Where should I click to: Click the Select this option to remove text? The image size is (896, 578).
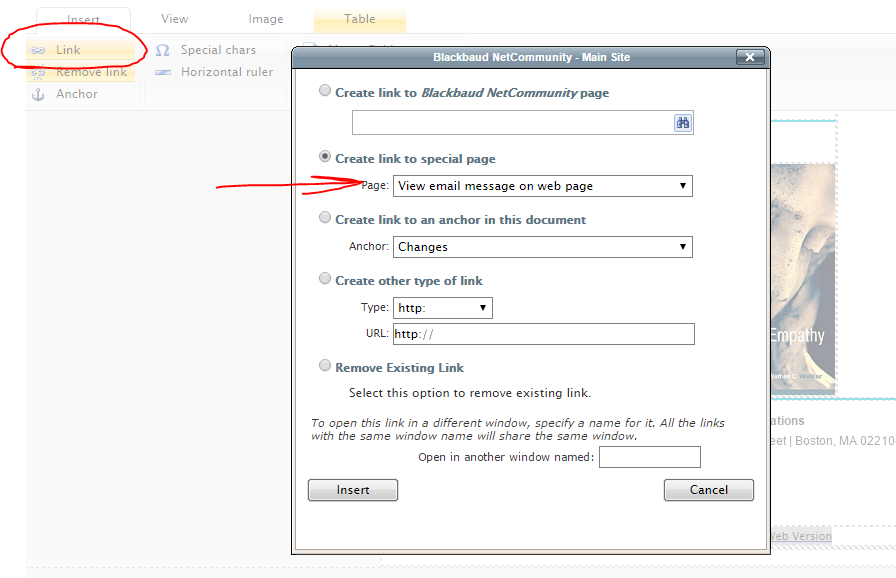470,393
